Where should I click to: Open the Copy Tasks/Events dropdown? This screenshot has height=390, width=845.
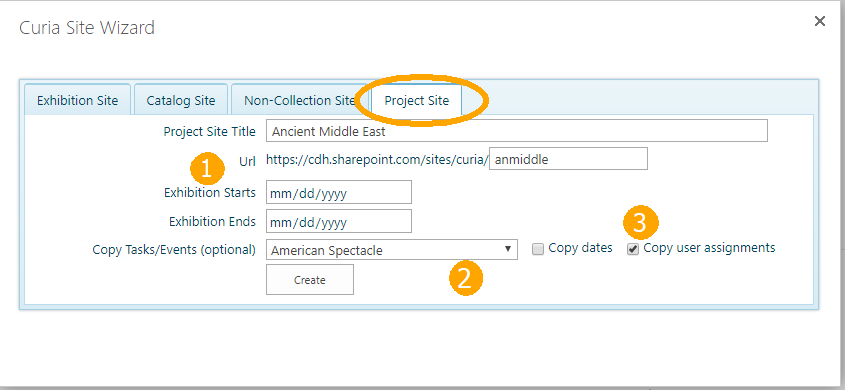coord(392,250)
